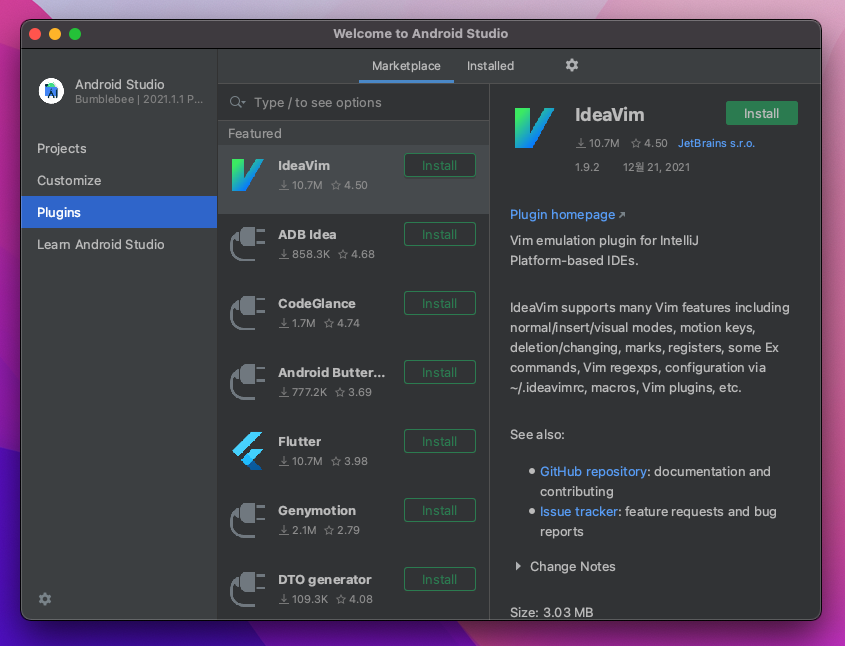Select the Android Butter... plugin name
Image resolution: width=845 pixels, height=646 pixels.
pos(331,372)
